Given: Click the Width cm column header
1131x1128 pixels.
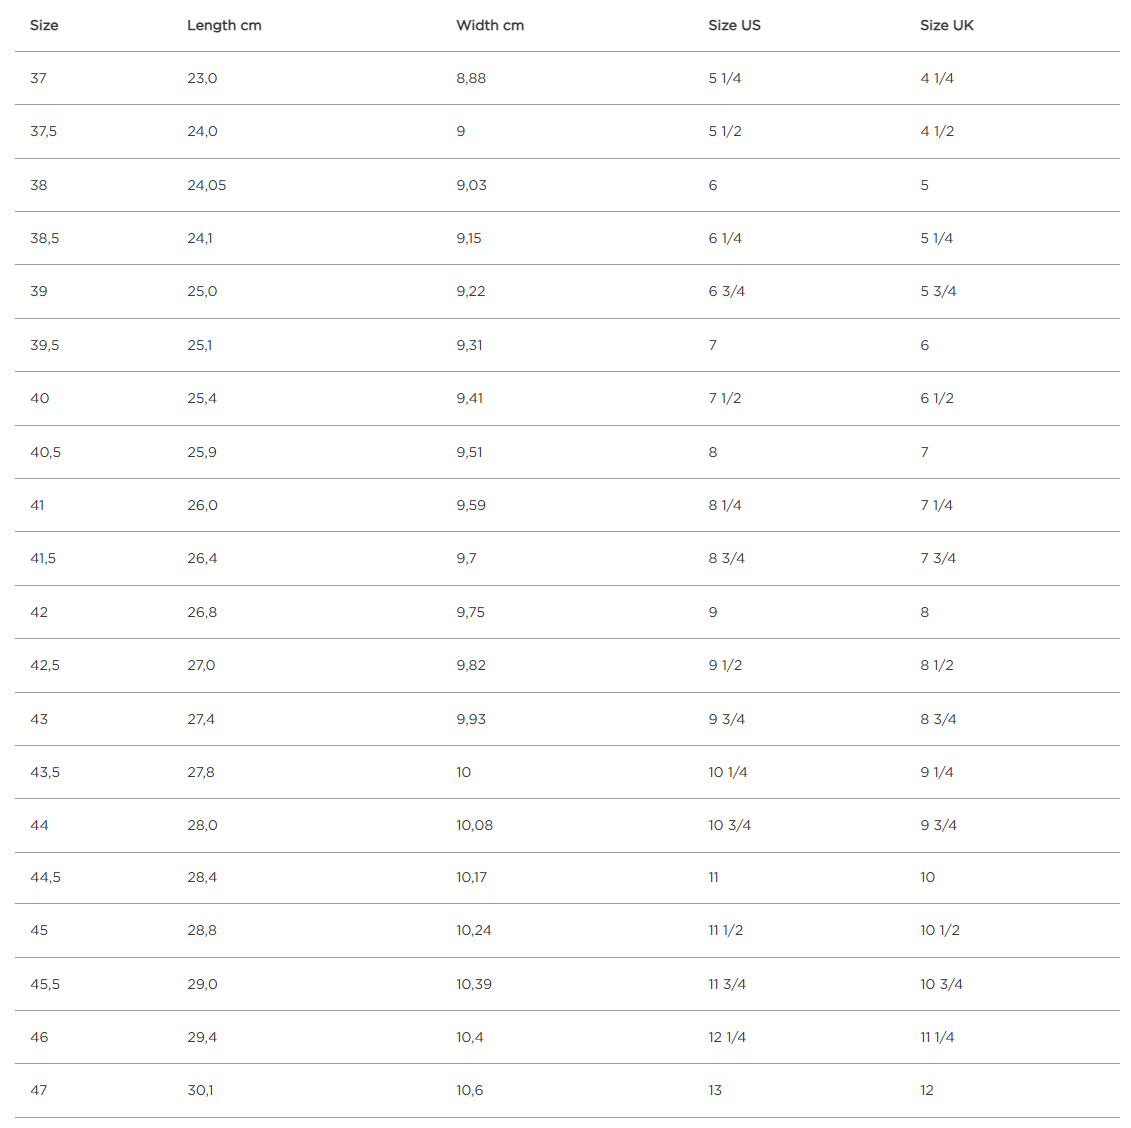Looking at the screenshot, I should click(490, 25).
